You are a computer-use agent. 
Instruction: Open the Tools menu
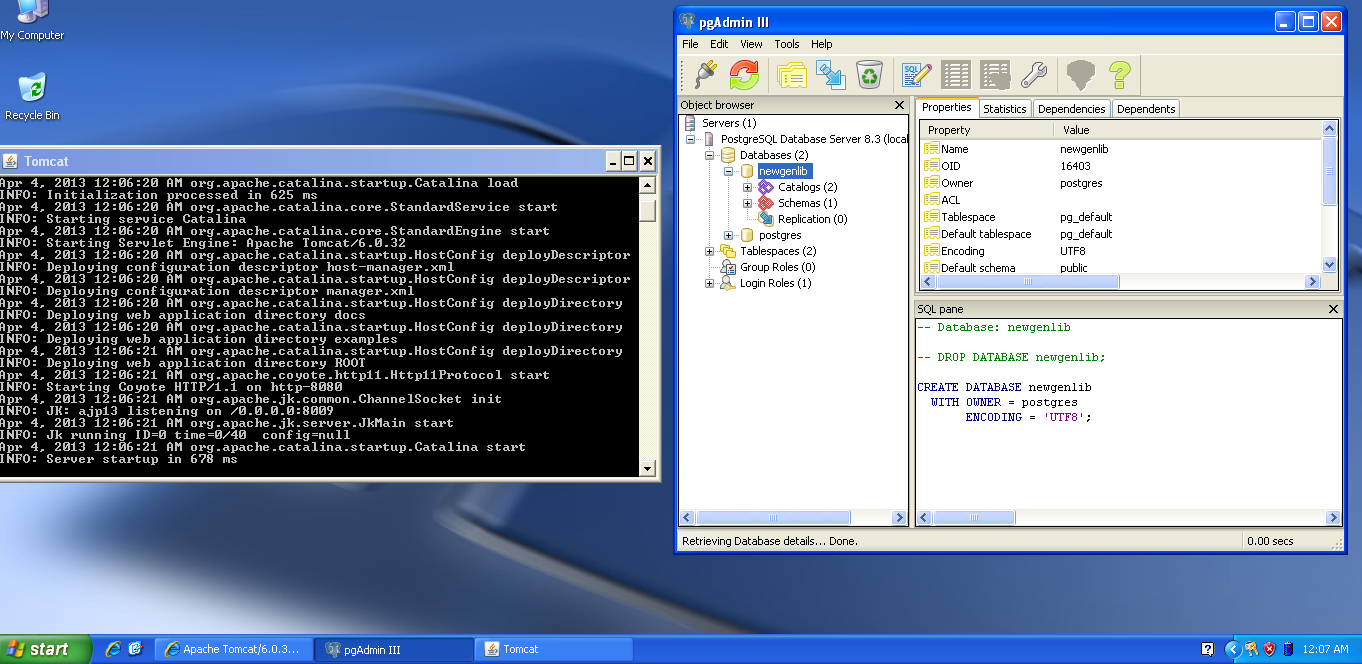(787, 44)
